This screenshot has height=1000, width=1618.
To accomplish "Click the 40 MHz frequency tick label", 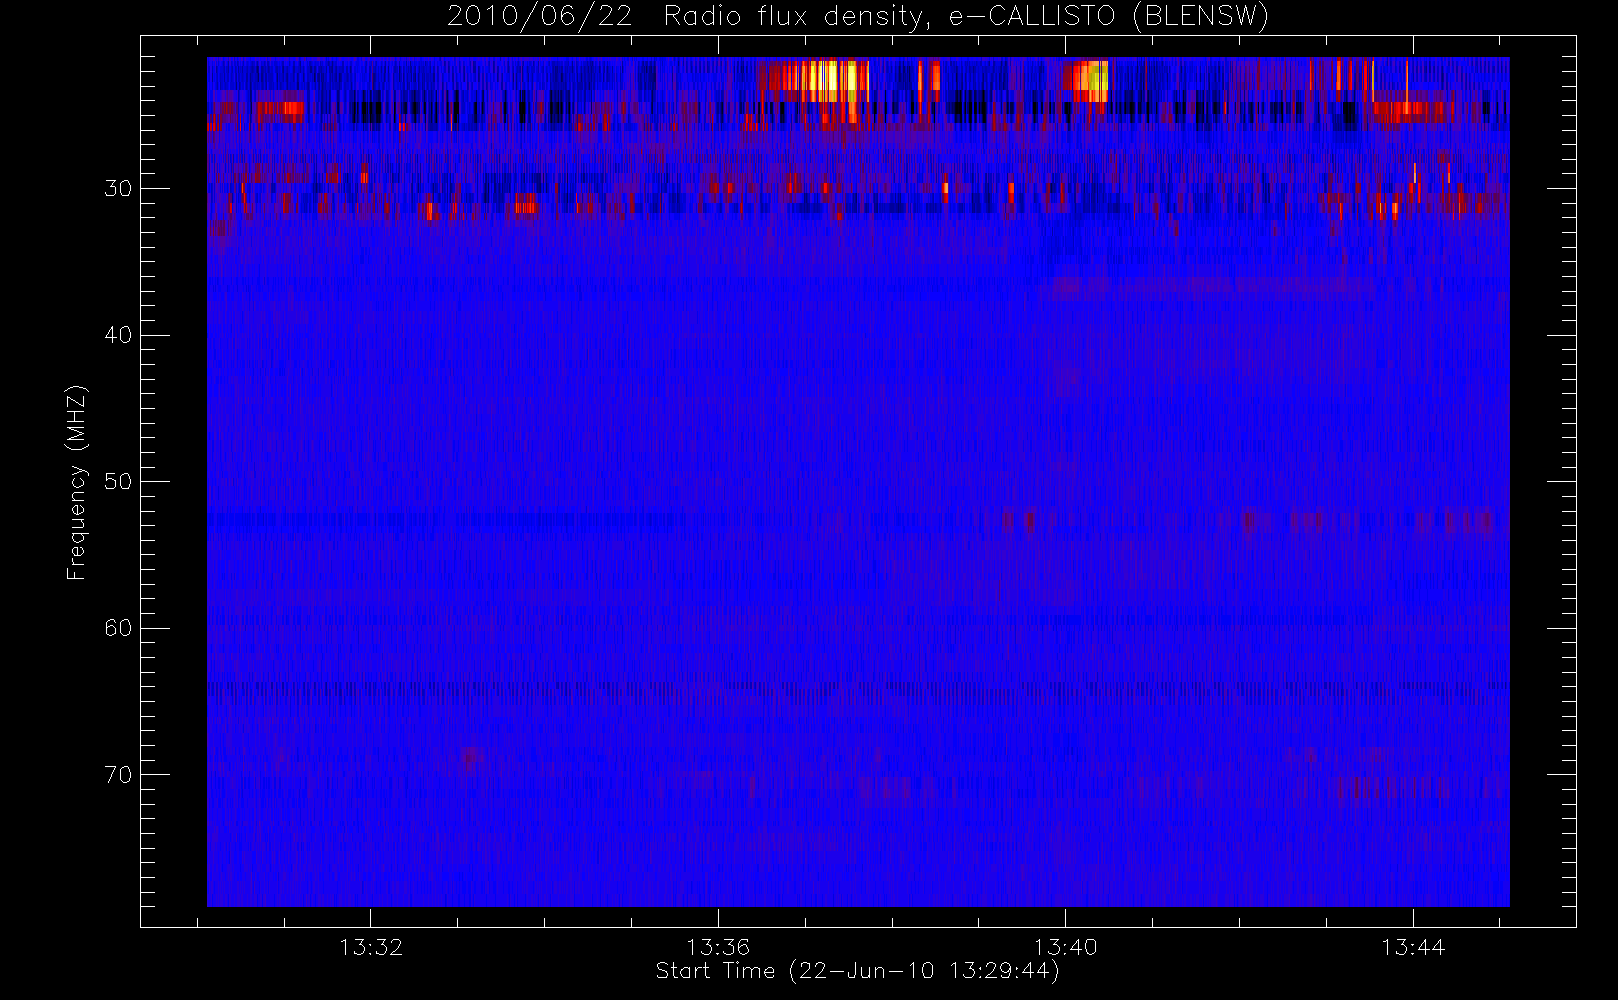I will (118, 335).
